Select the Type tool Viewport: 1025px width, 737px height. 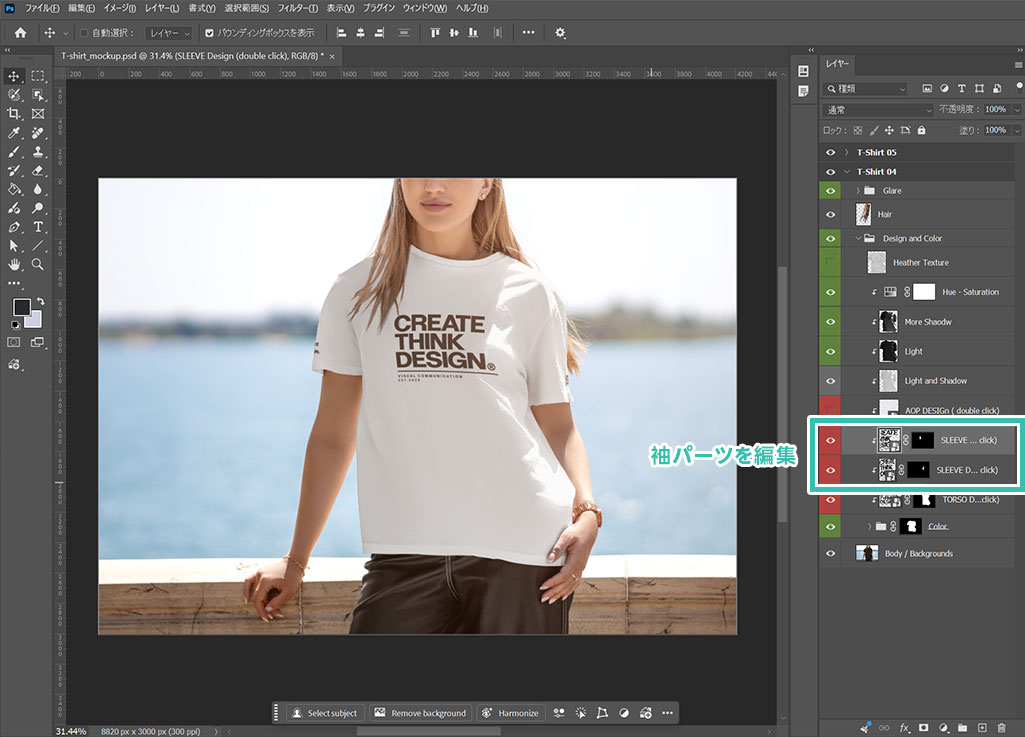click(38, 227)
